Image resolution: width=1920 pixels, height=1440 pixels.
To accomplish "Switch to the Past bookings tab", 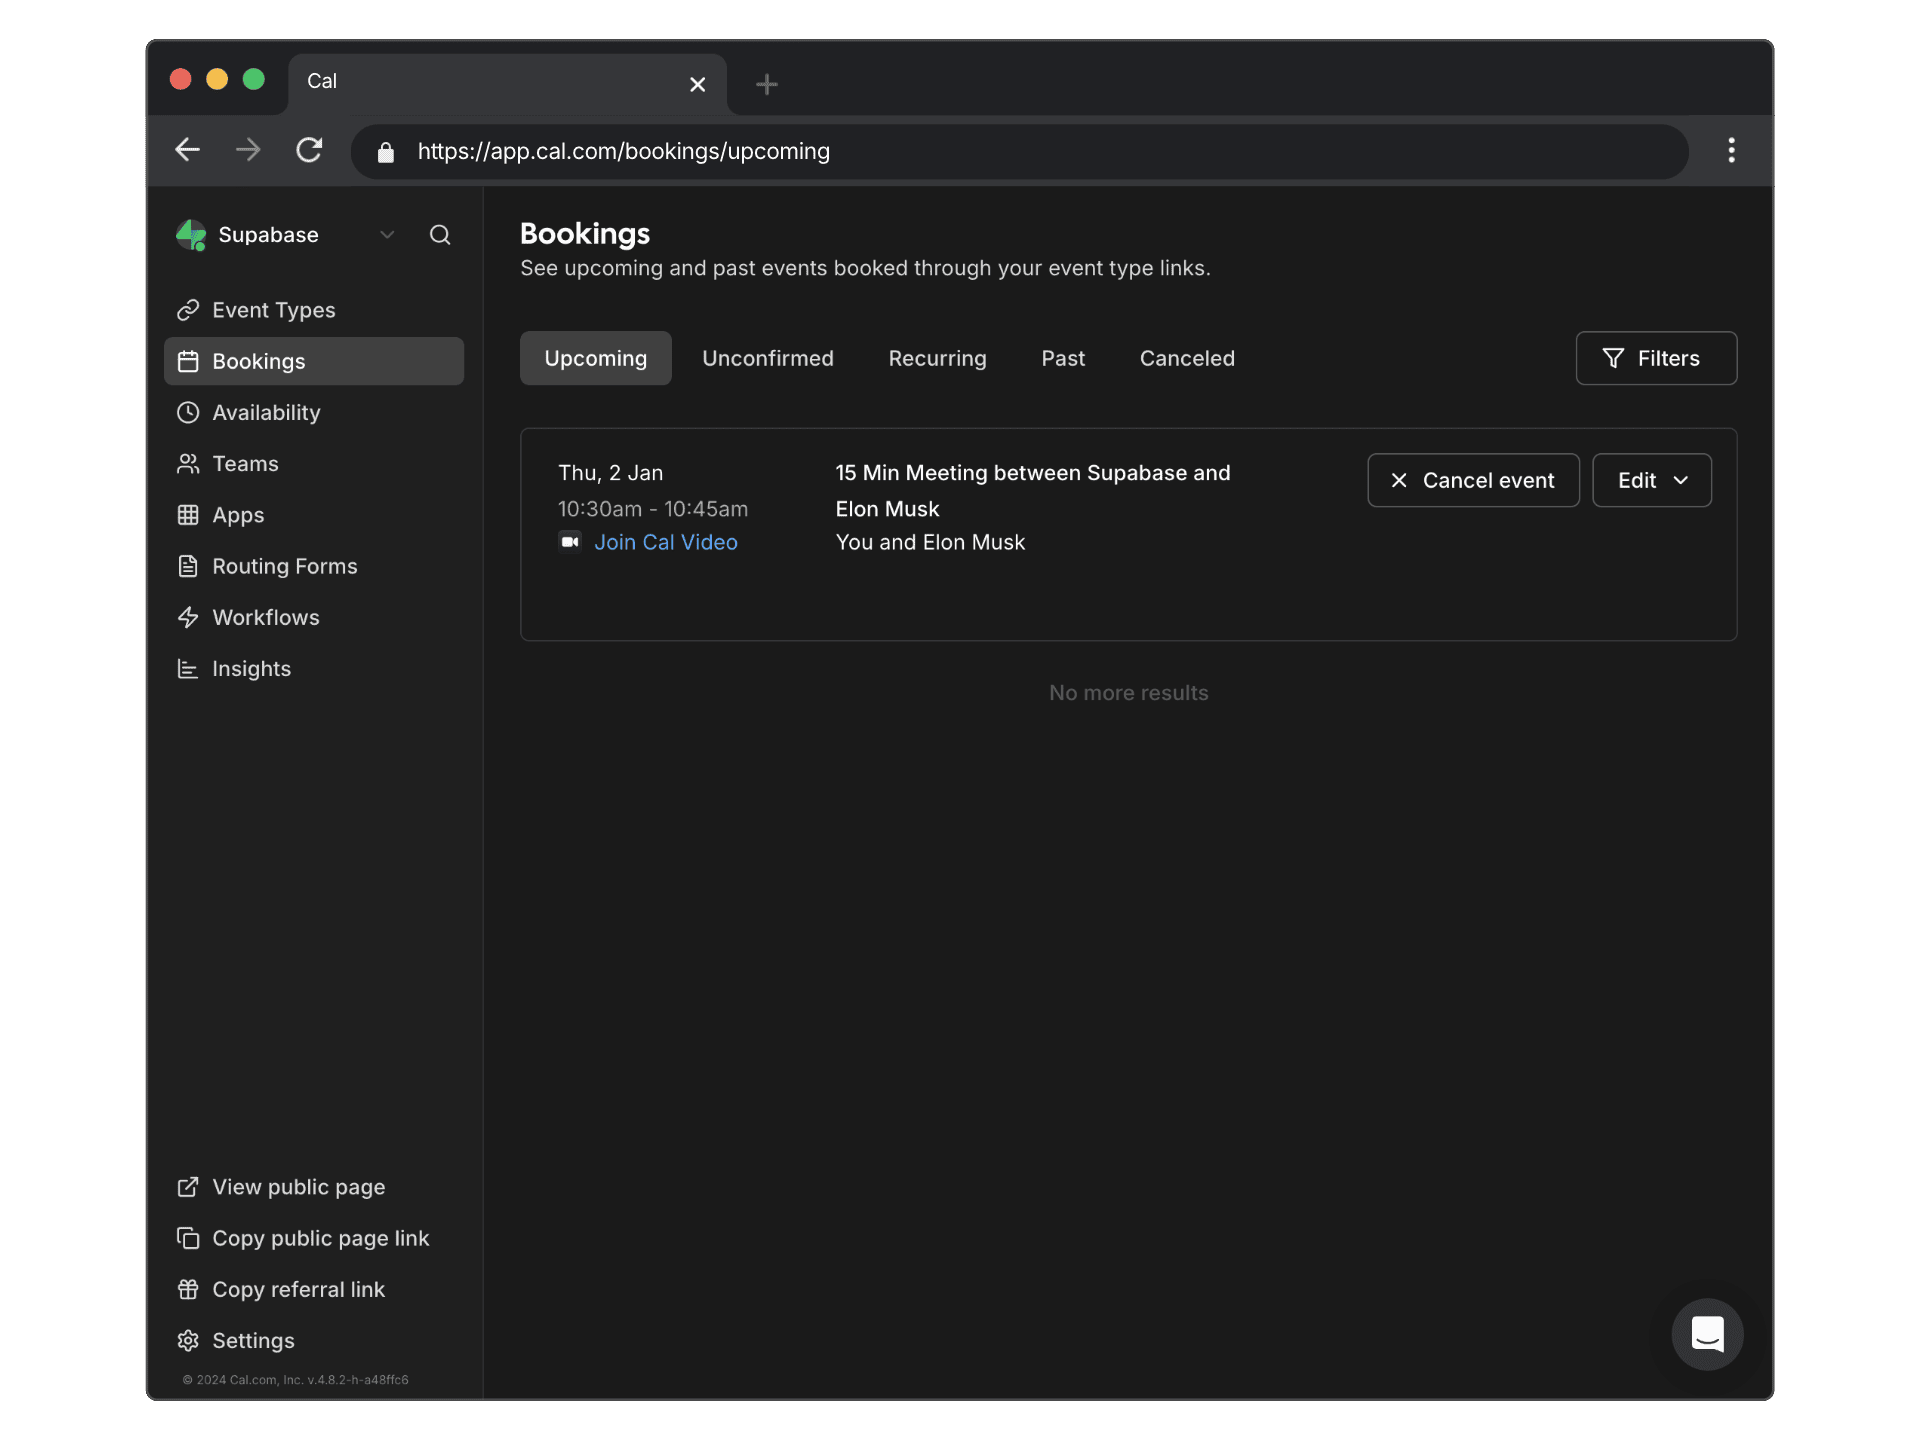I will point(1063,358).
